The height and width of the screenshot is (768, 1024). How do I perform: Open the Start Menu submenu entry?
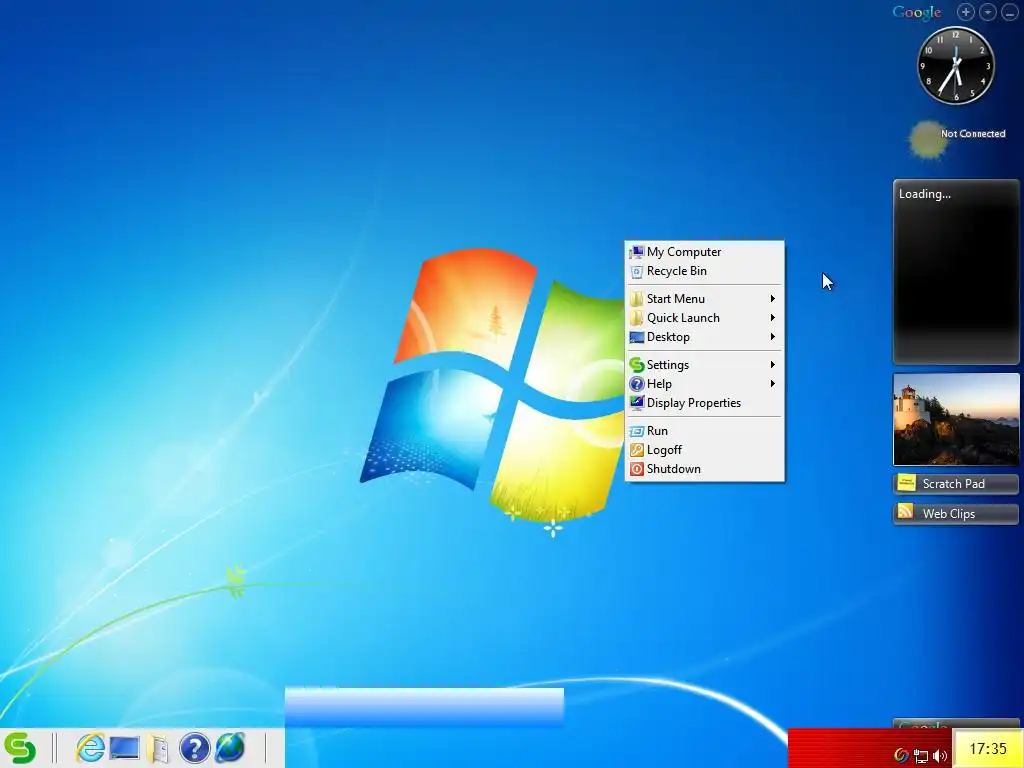705,299
